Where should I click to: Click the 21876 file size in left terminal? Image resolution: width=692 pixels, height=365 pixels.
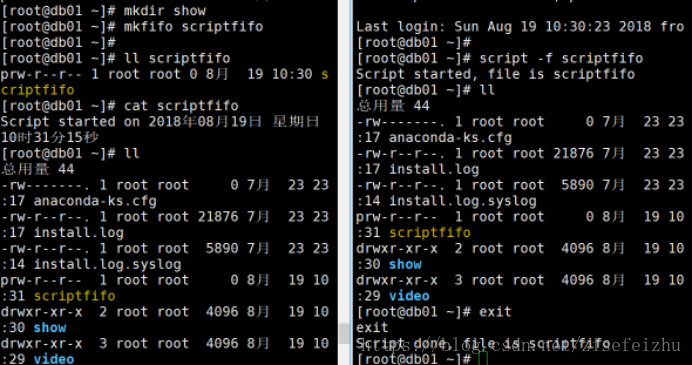click(x=218, y=217)
